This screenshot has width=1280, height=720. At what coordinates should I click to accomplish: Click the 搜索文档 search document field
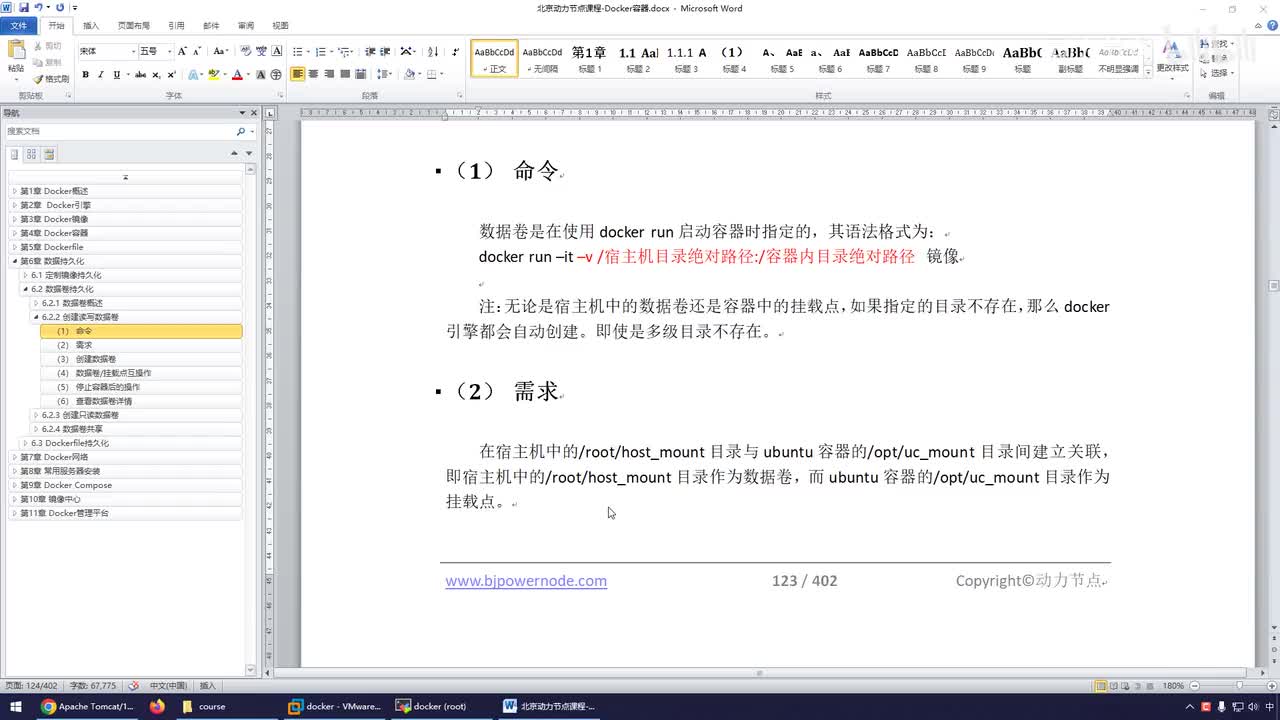click(x=119, y=131)
